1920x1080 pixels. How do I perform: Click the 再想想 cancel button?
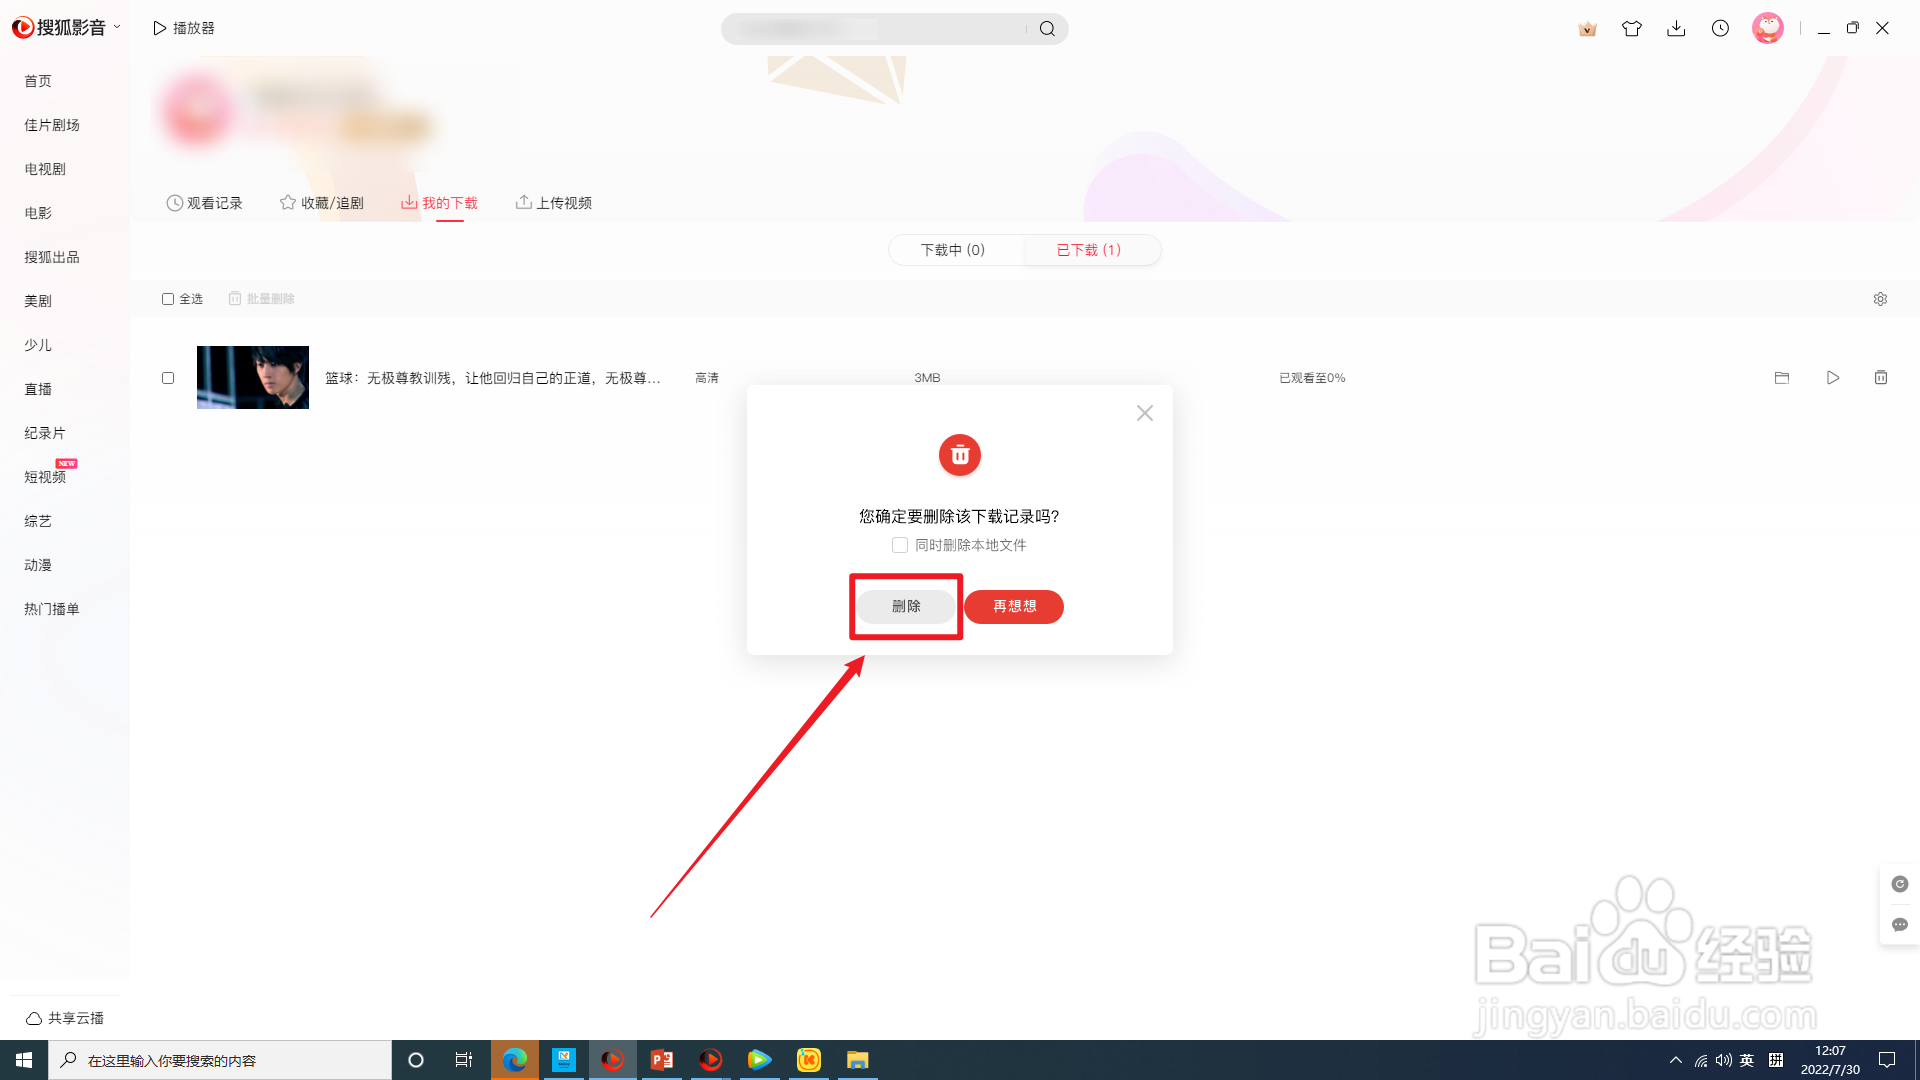[1014, 607]
